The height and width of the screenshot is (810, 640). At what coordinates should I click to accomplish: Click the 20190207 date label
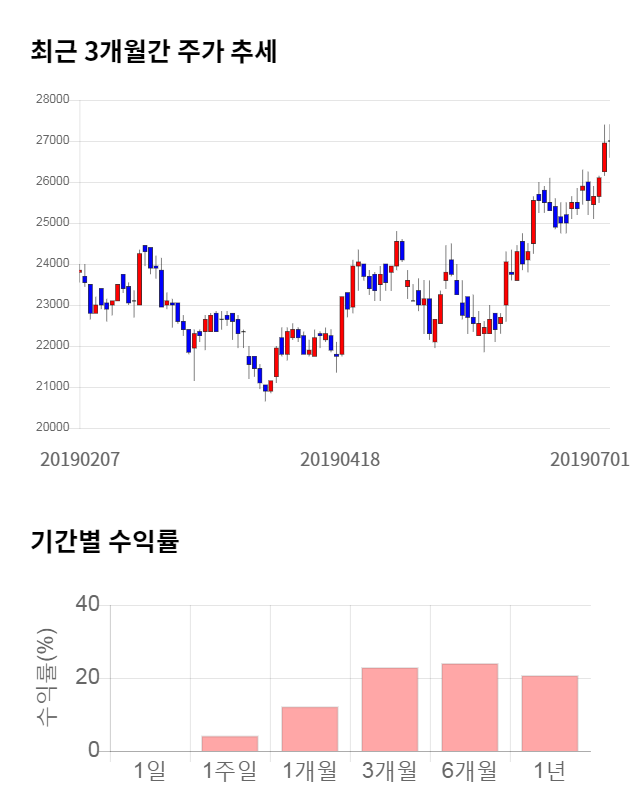point(80,459)
